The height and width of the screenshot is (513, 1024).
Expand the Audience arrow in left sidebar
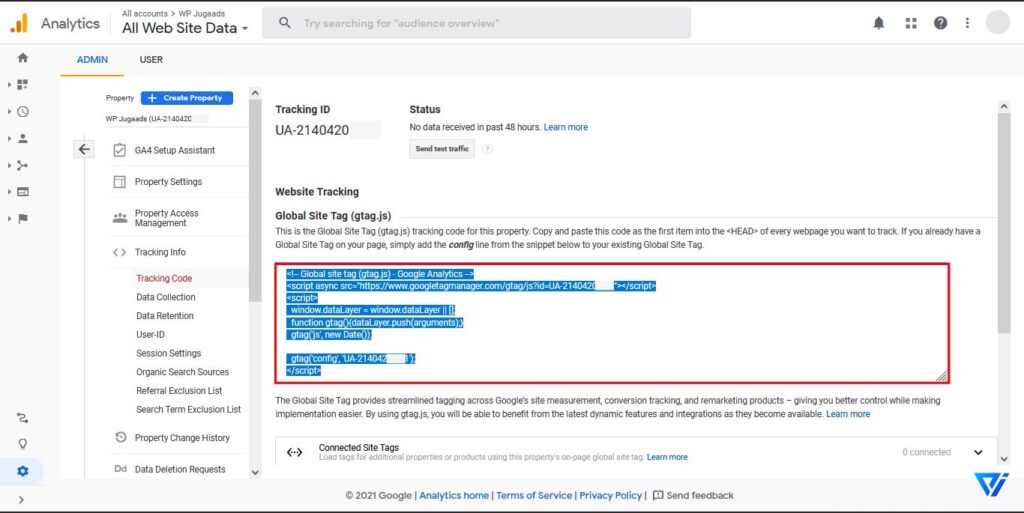[x=9, y=138]
